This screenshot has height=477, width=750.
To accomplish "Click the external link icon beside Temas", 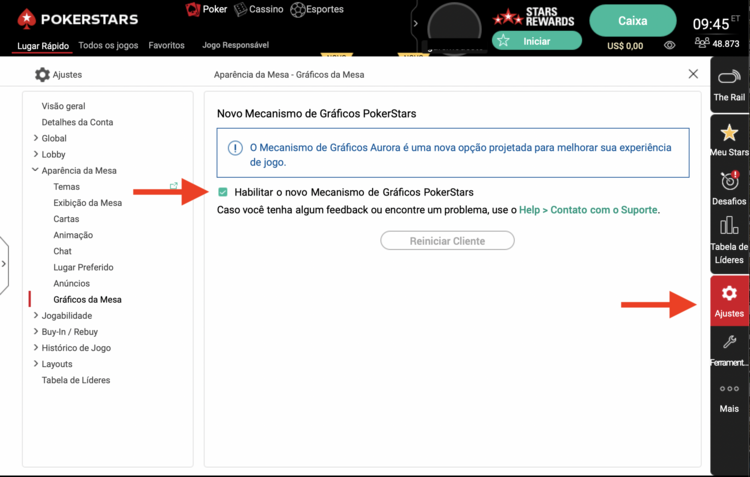I will (174, 186).
